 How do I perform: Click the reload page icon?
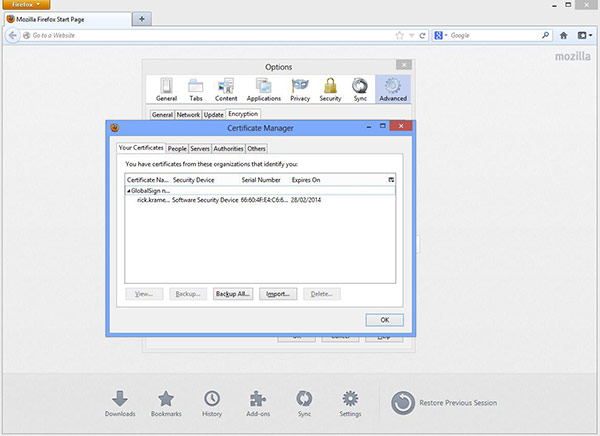(422, 36)
